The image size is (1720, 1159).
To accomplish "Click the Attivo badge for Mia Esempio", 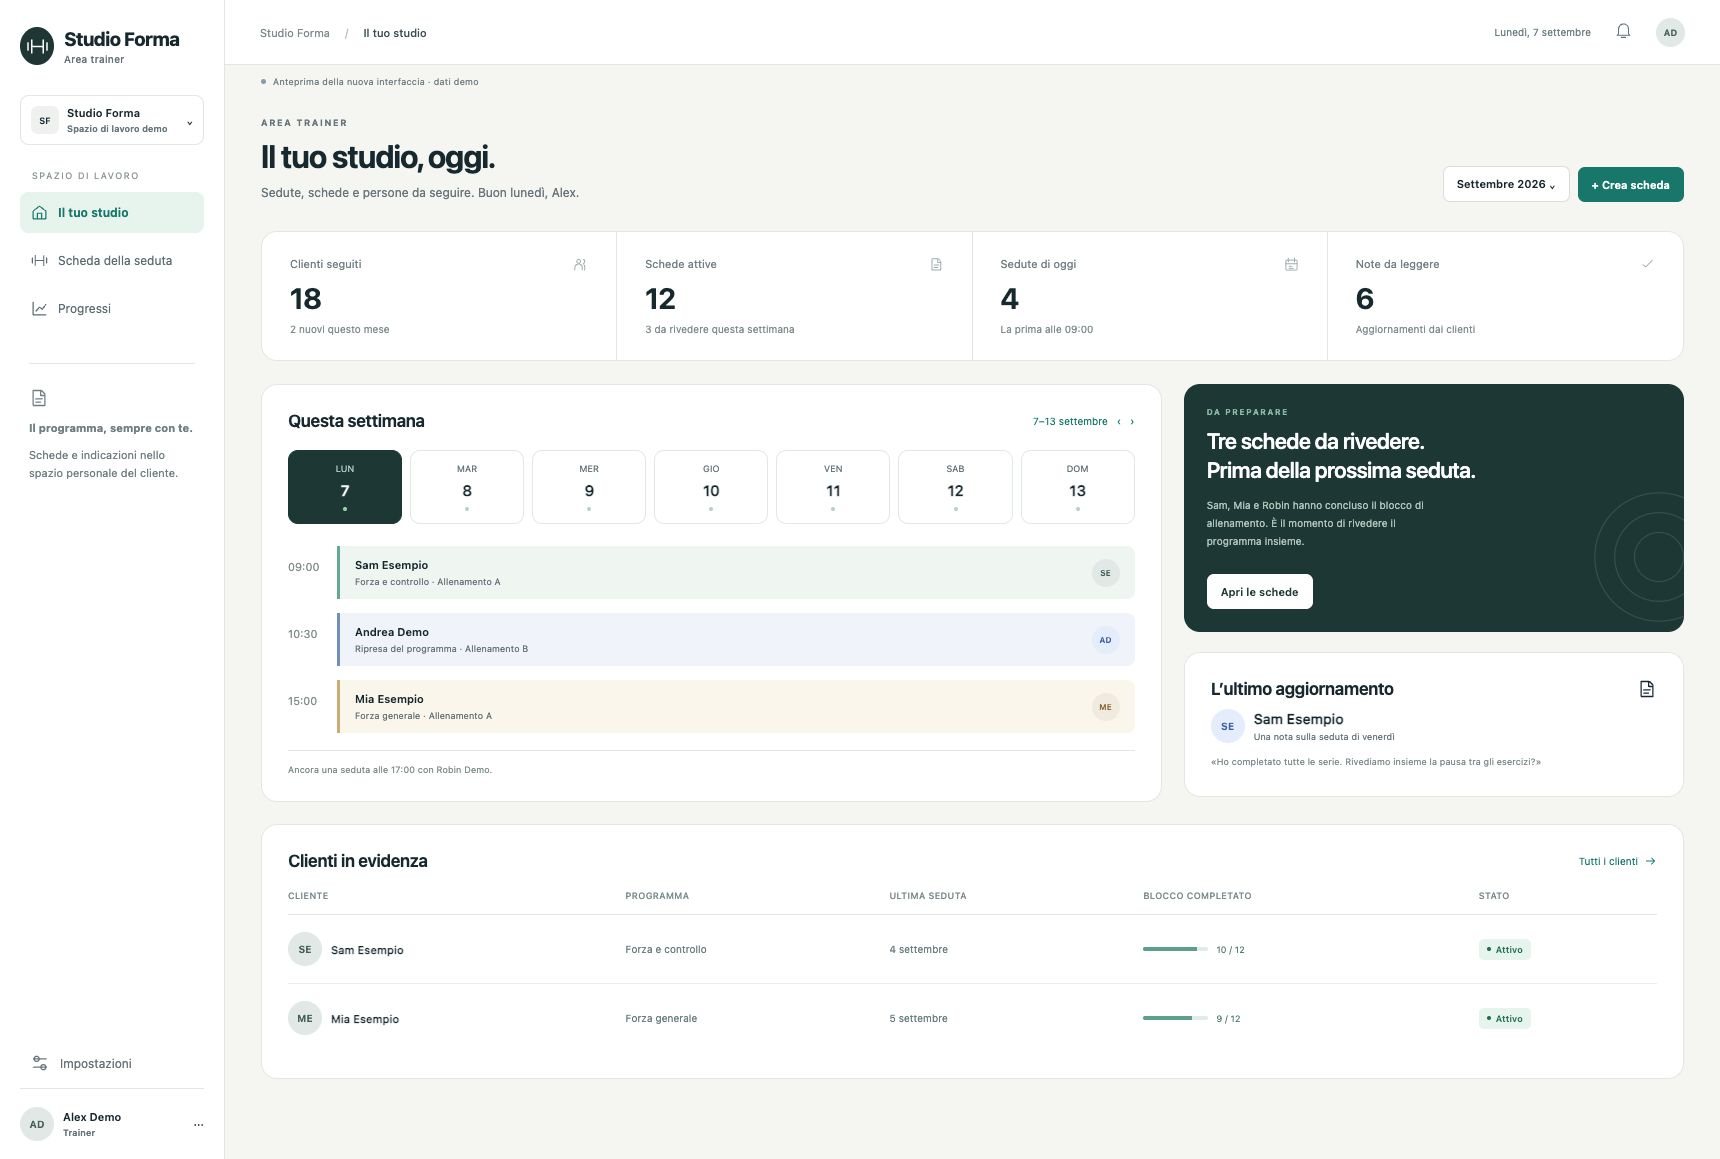I will click(1504, 1019).
